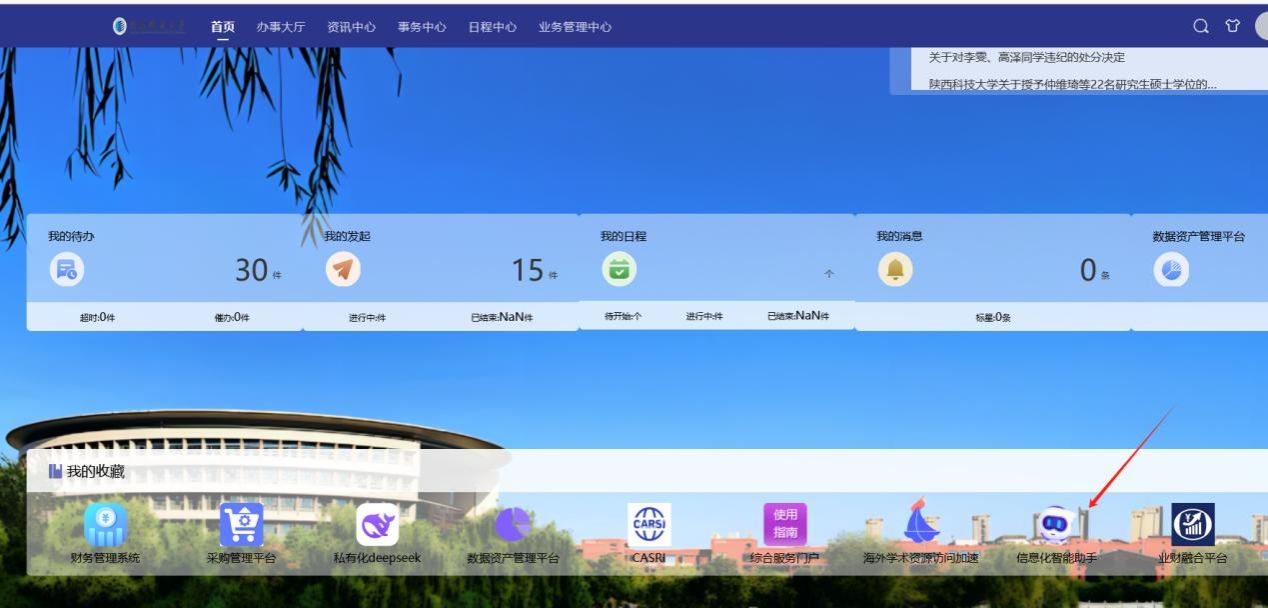Launch the 私有化deepseek whale icon
1268x608 pixels.
click(x=377, y=525)
